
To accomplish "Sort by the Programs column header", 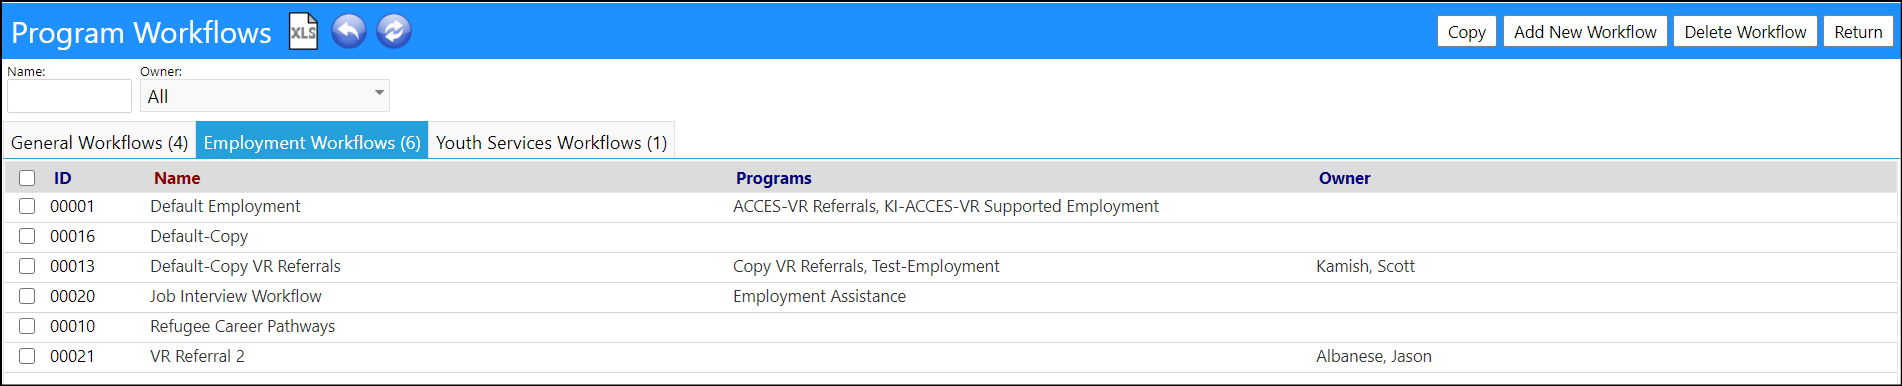I will pyautogui.click(x=773, y=178).
